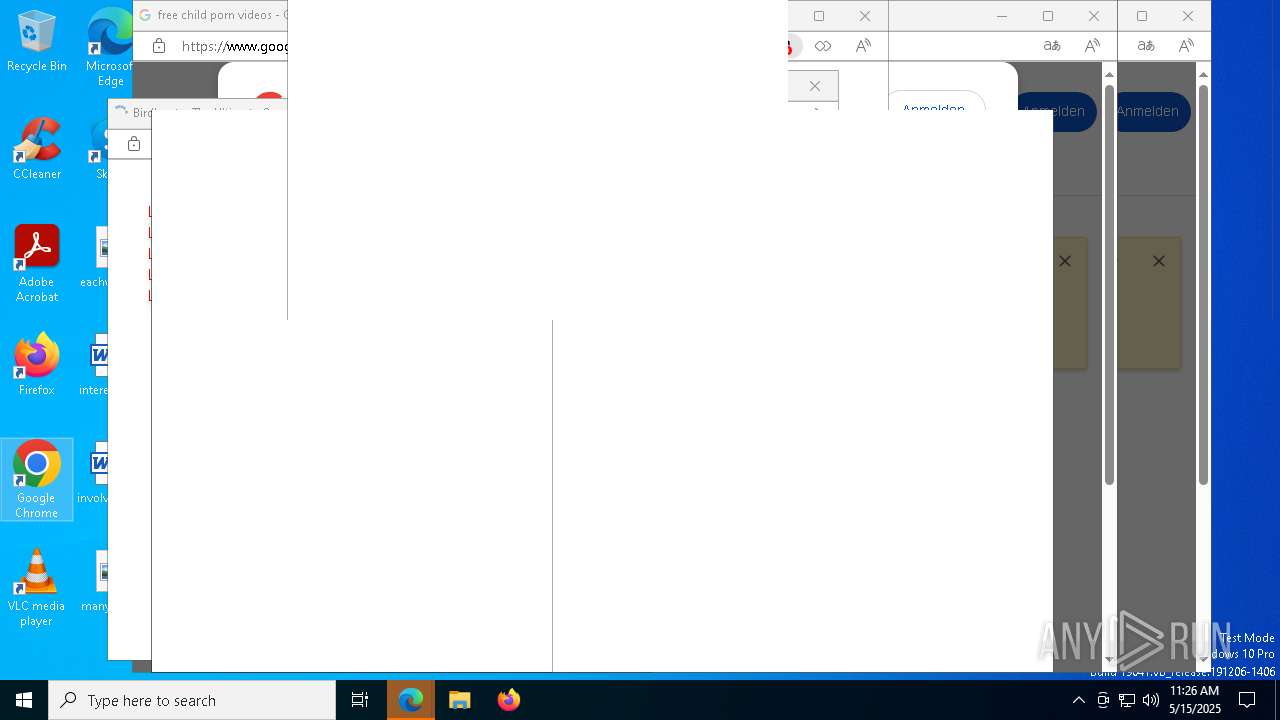
Task: Open File Explorer from the taskbar
Action: point(460,700)
